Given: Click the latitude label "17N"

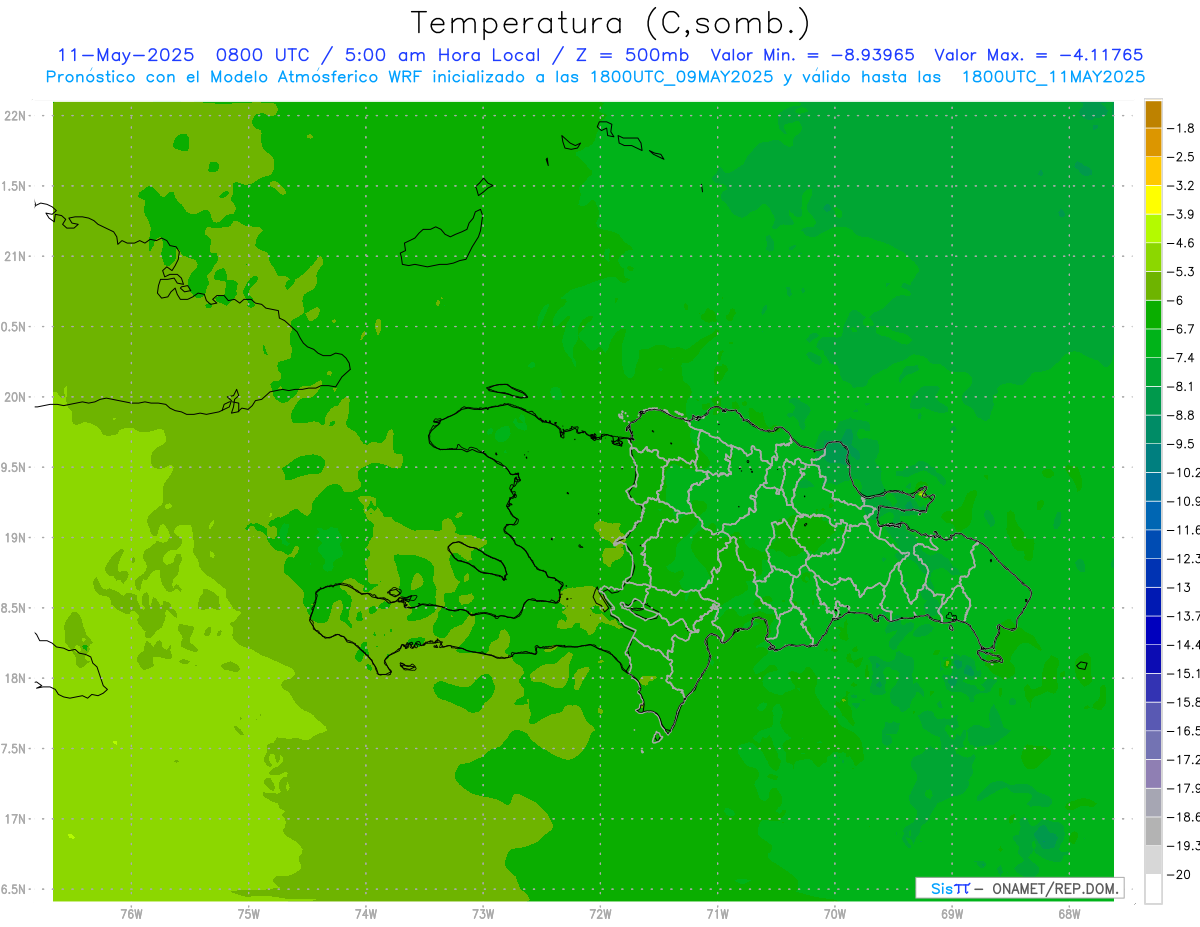Looking at the screenshot, I should (x=17, y=819).
